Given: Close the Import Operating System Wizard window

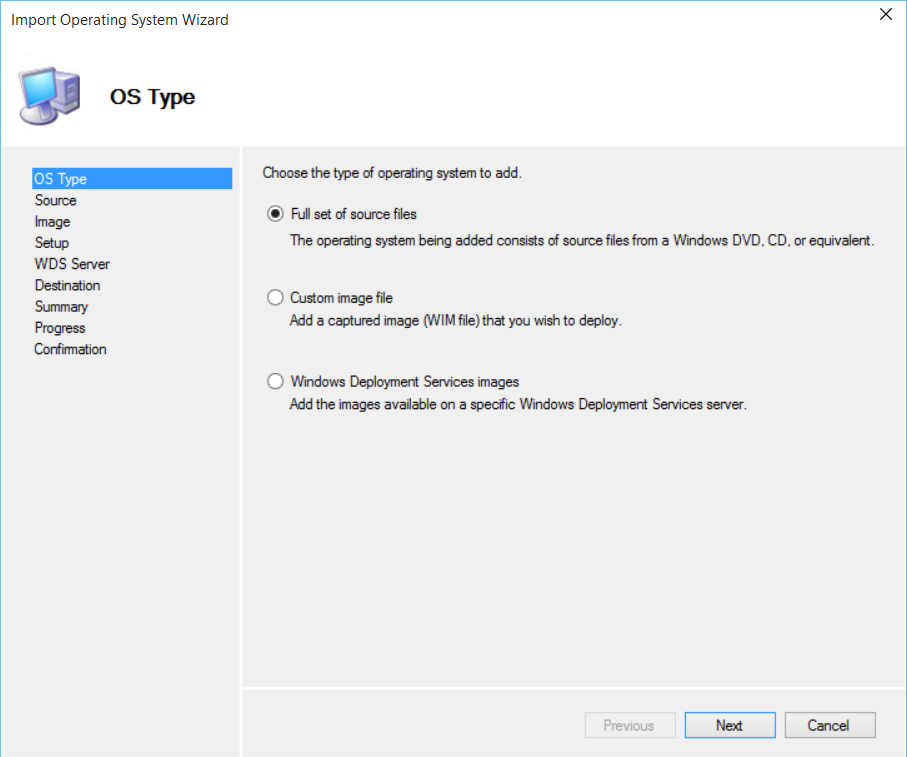Looking at the screenshot, I should [884, 15].
